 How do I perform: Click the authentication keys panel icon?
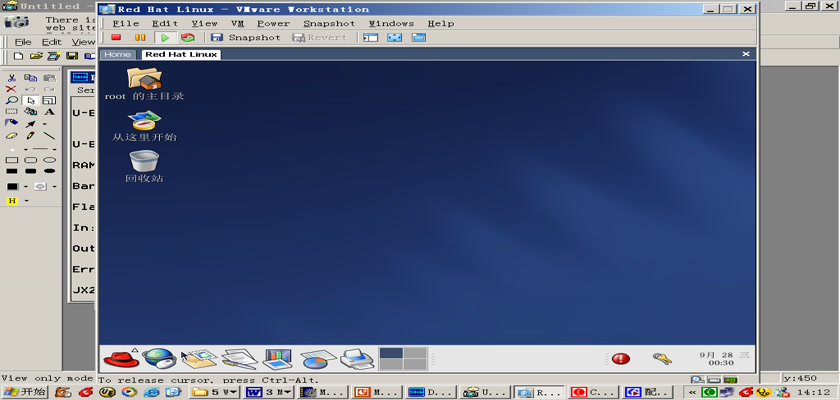[x=662, y=359]
